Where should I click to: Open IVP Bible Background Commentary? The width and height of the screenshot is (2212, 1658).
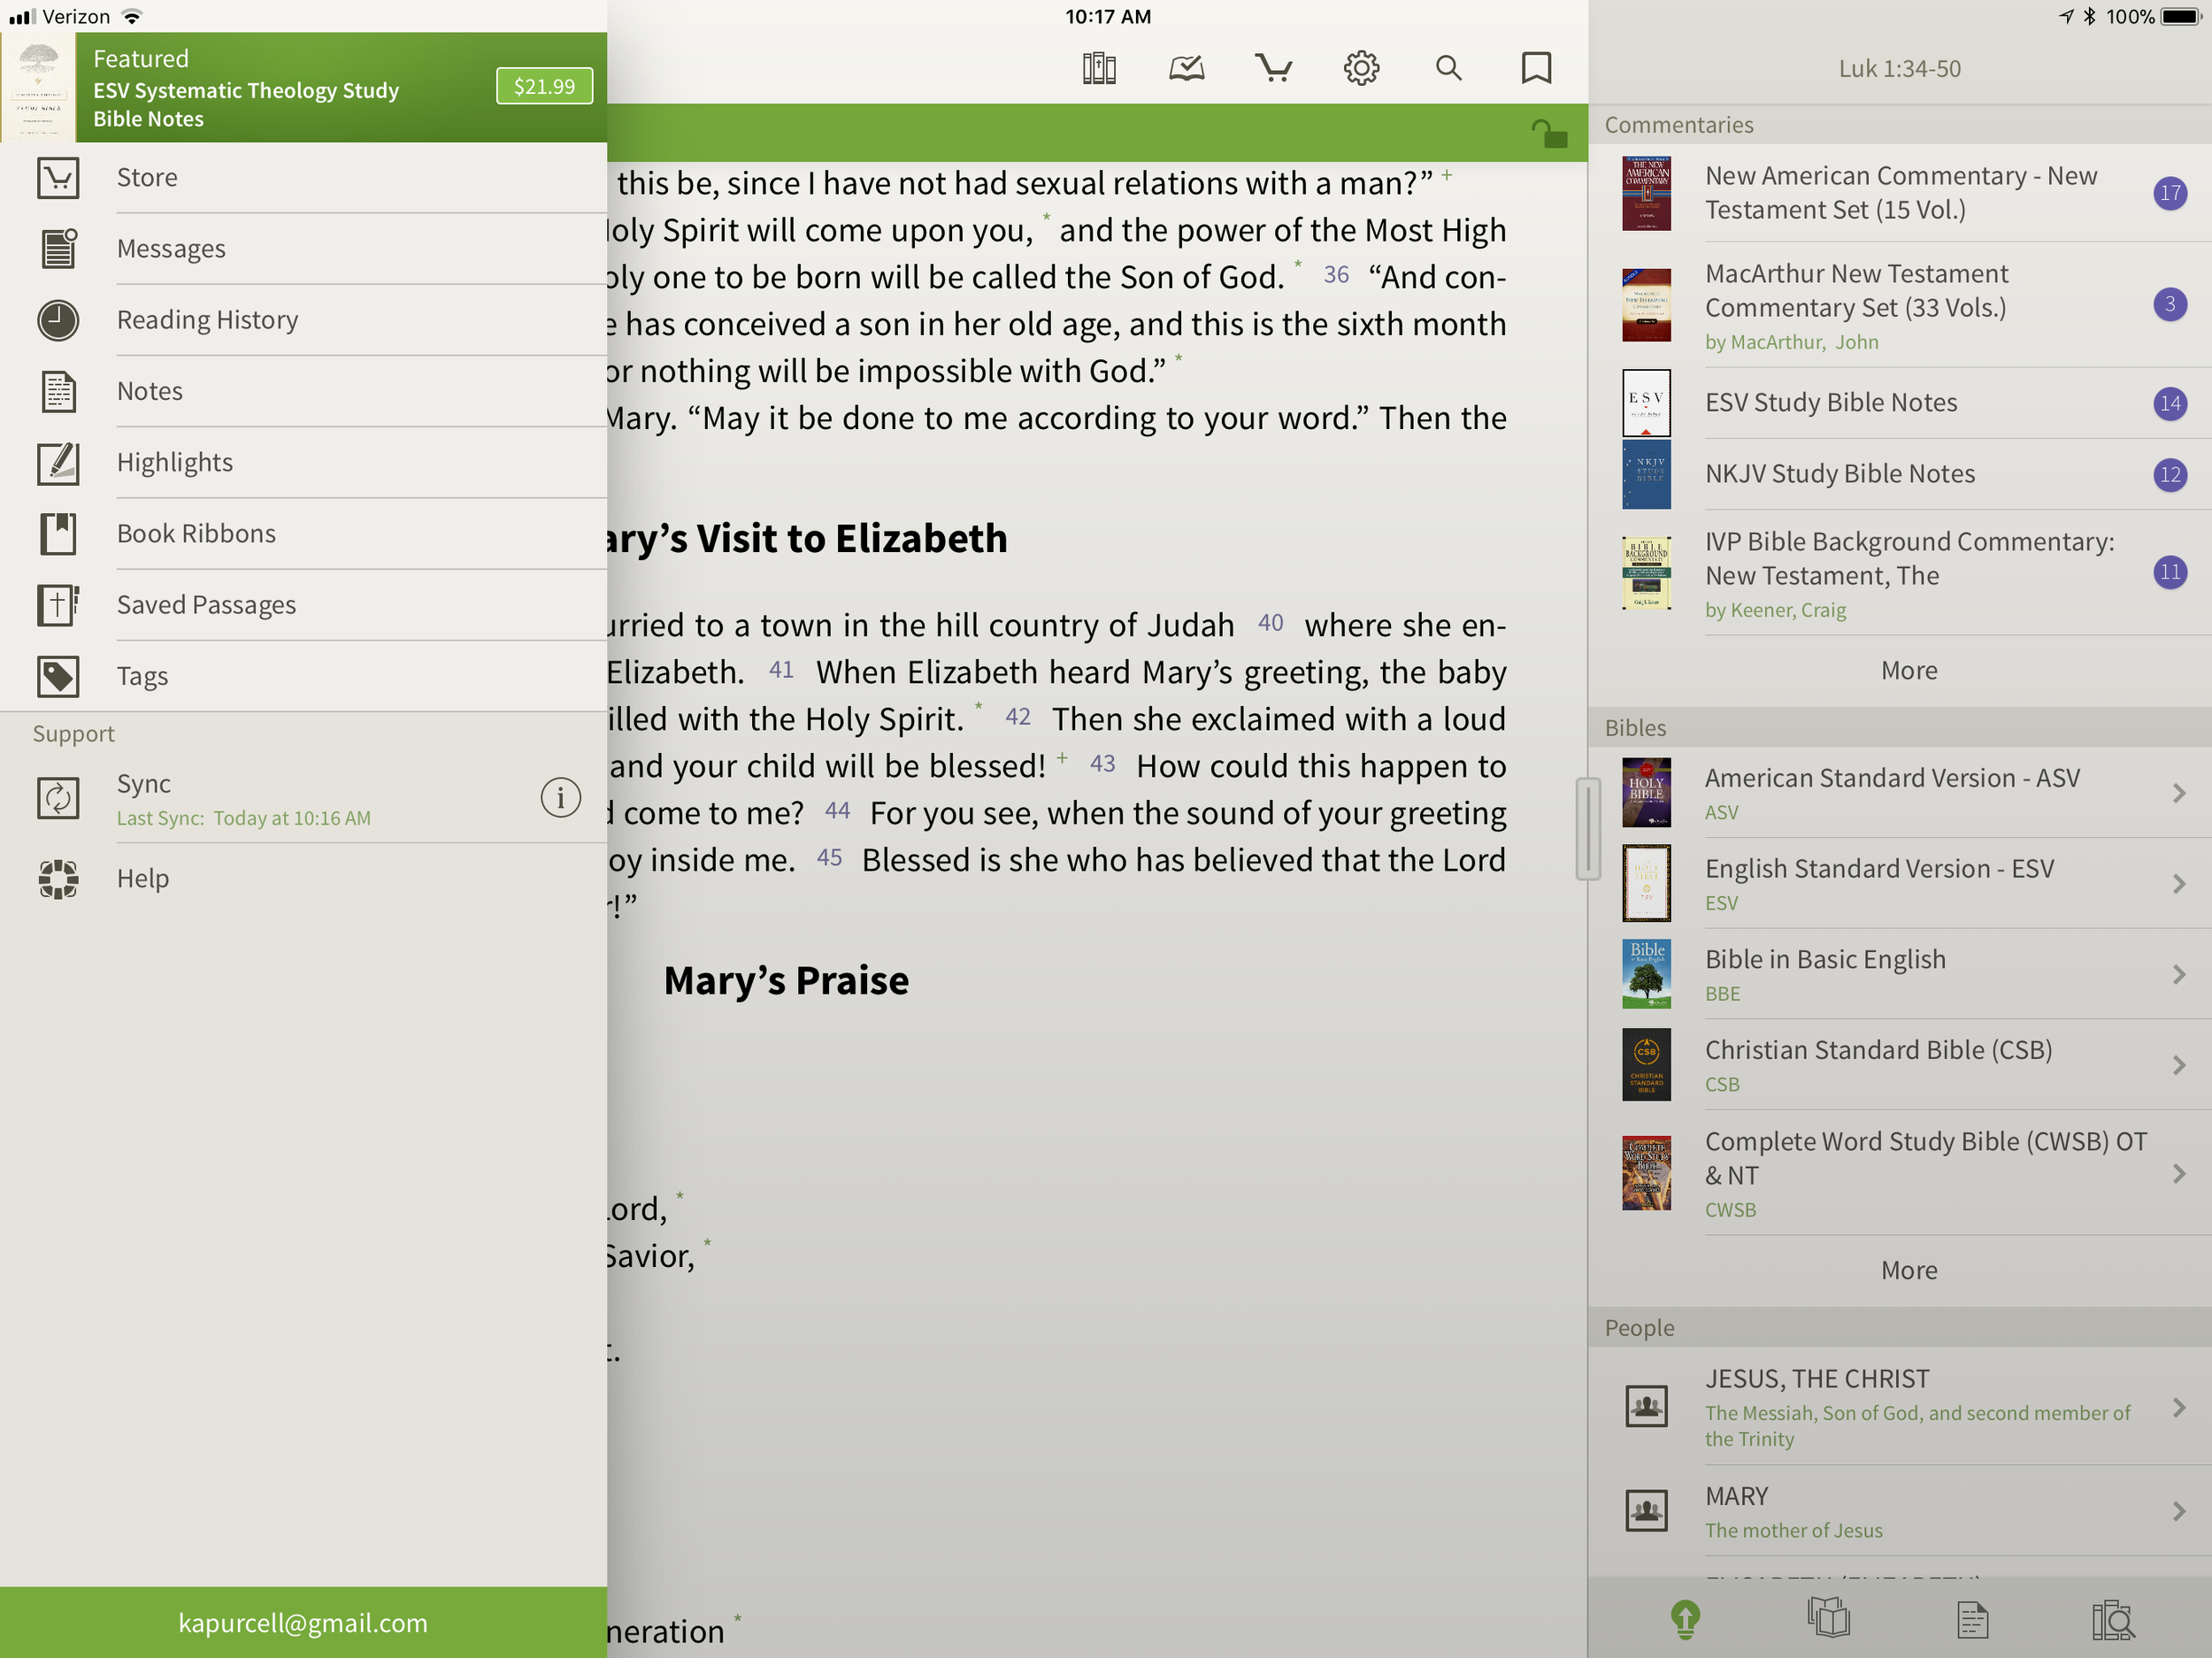[1899, 573]
